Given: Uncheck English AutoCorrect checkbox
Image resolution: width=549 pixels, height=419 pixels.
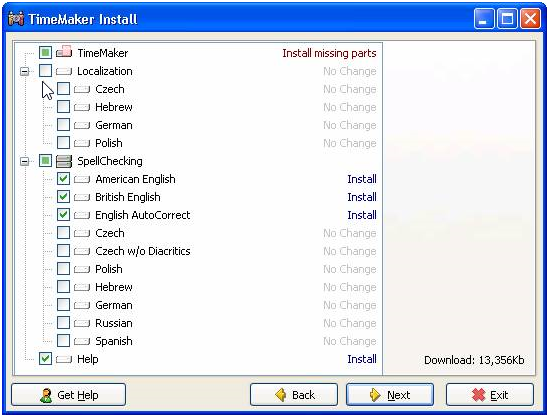Looking at the screenshot, I should [63, 215].
